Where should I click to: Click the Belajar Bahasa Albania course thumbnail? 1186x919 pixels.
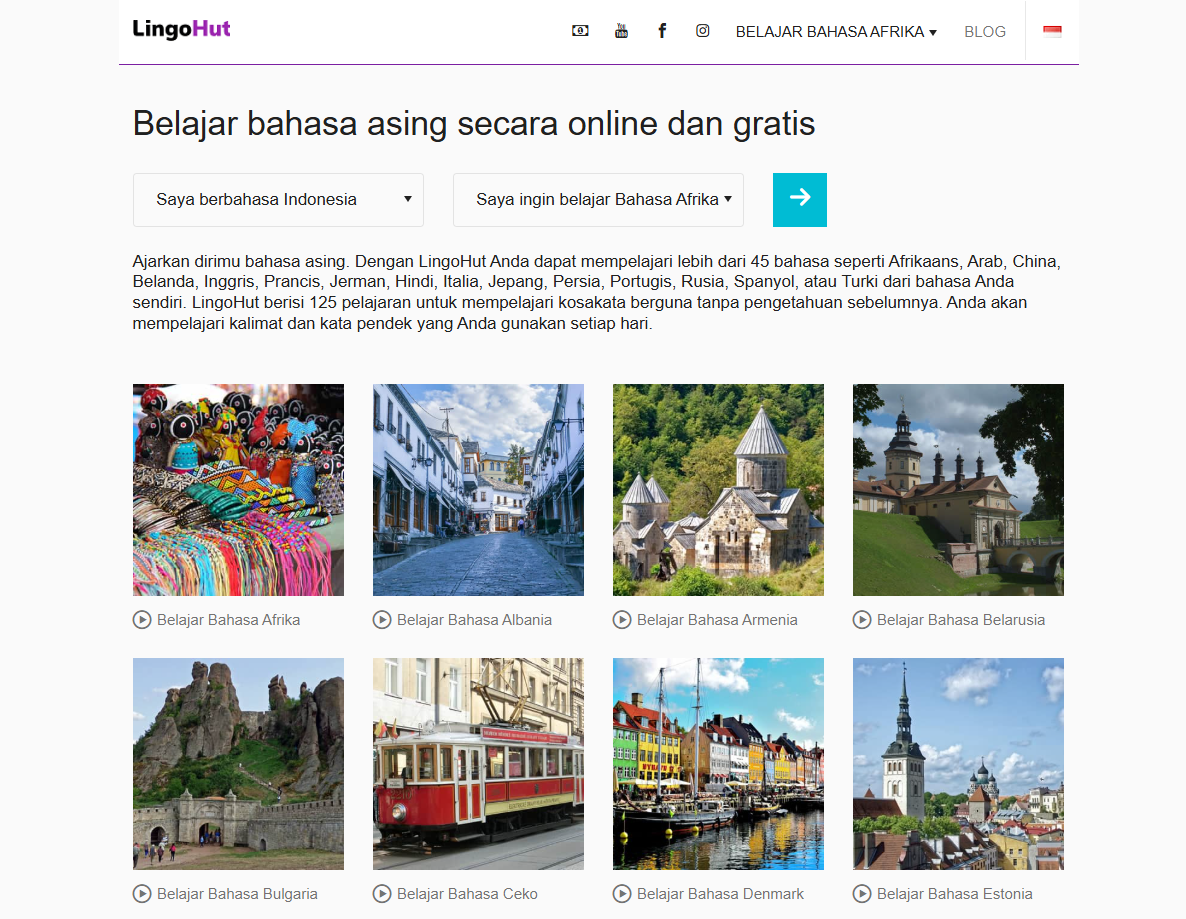(478, 489)
